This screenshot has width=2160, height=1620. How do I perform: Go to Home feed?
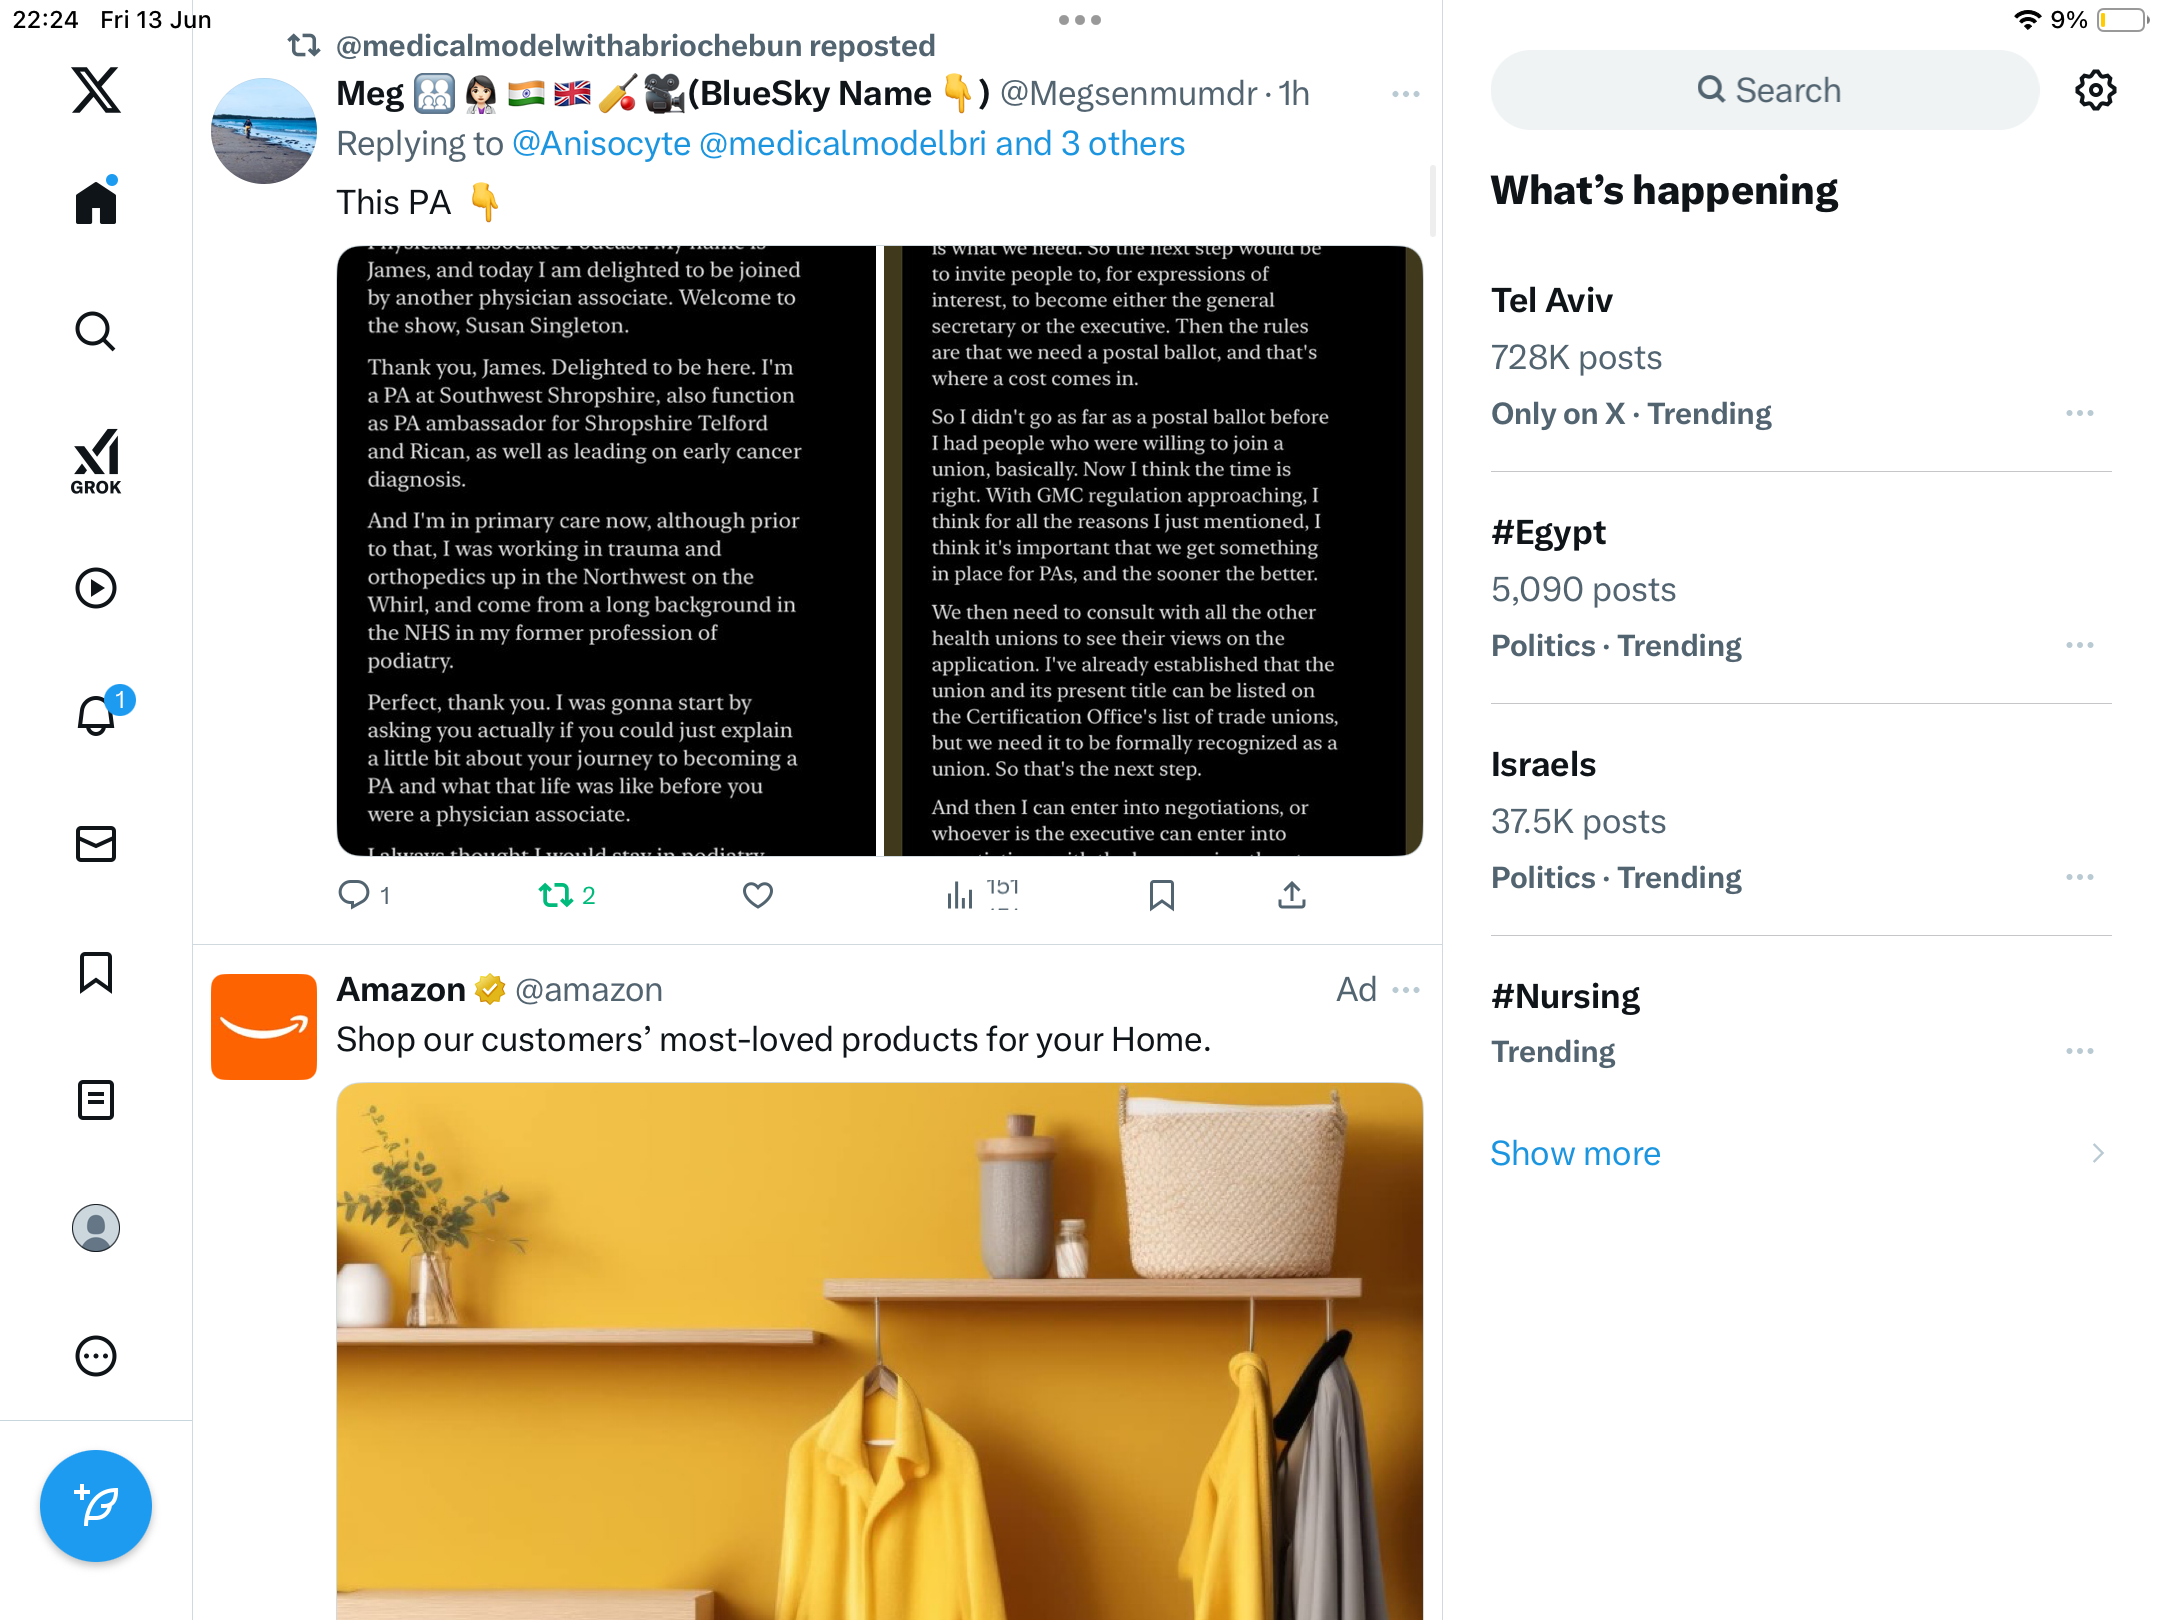click(x=96, y=201)
